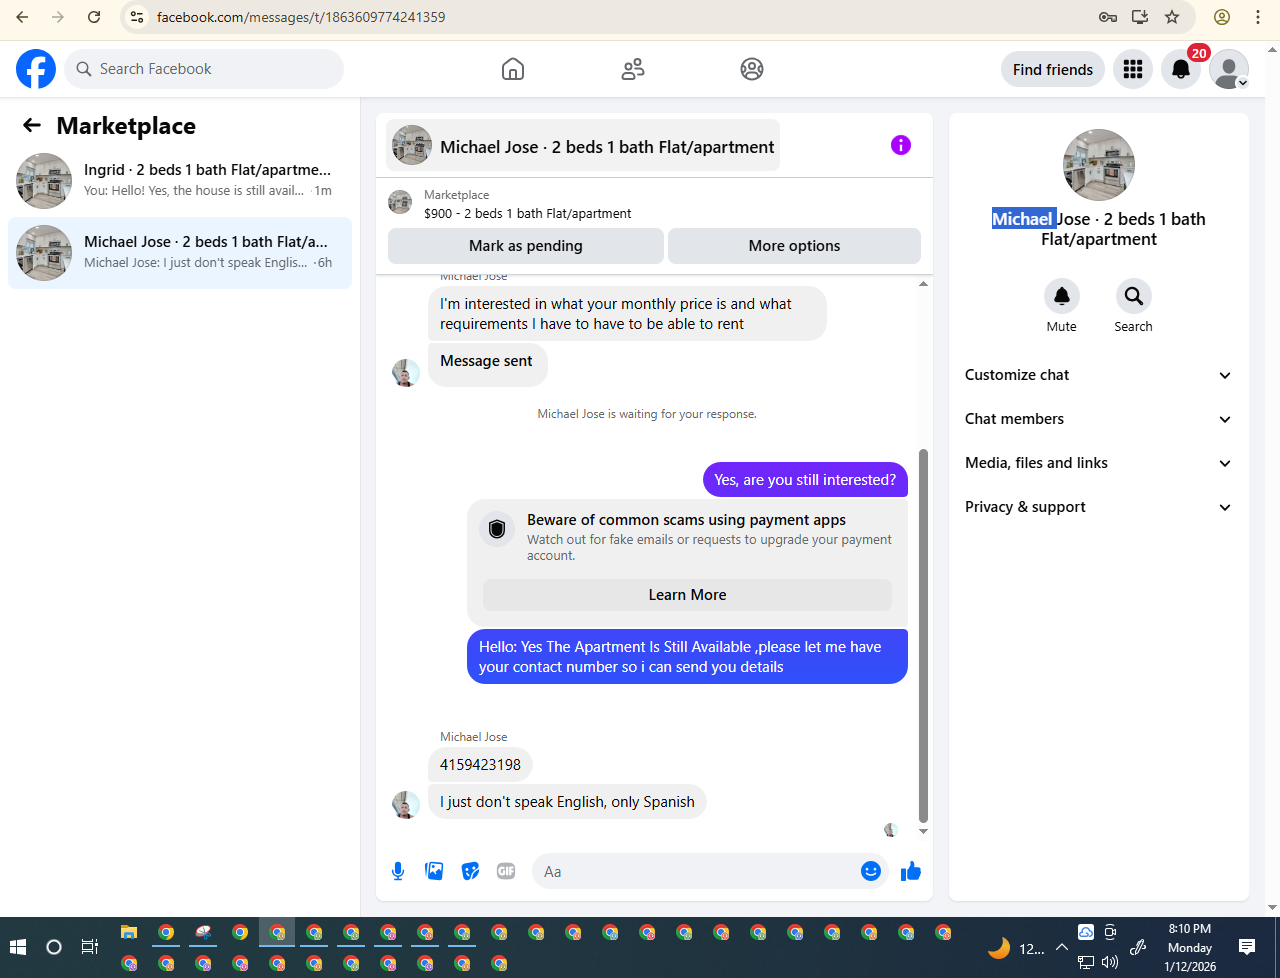Screen dimensions: 1280x978
Task: Click the 4159423198 message bubble
Action: [x=480, y=765]
